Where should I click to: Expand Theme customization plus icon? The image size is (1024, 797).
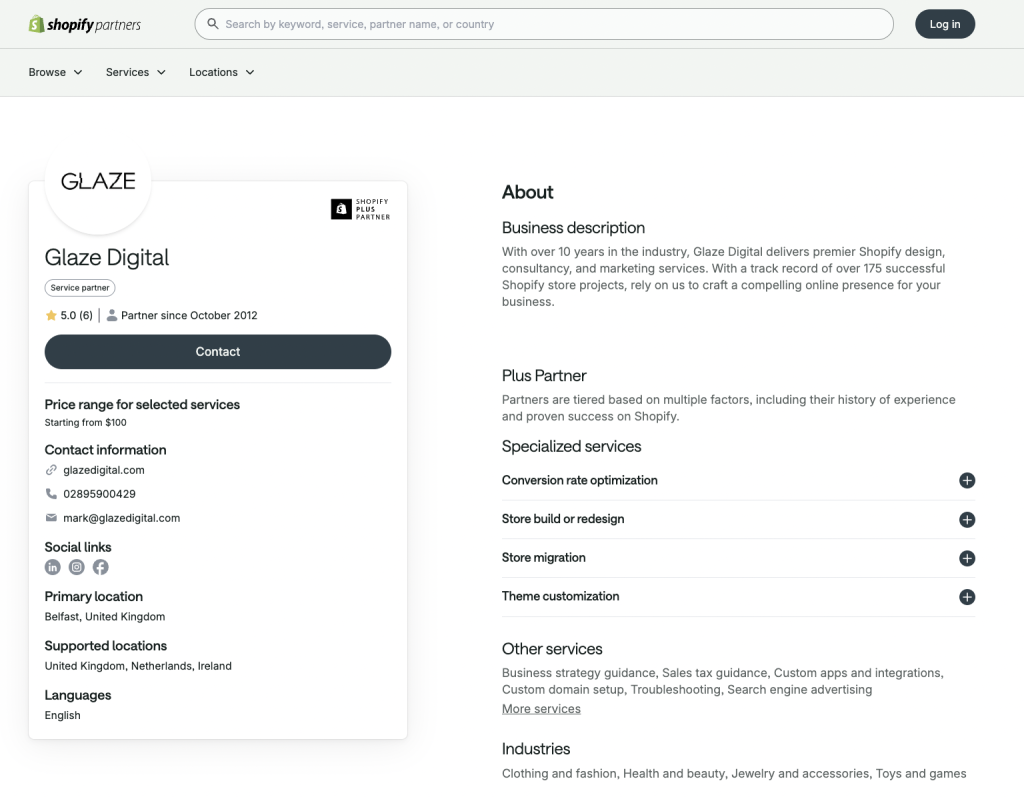(x=967, y=597)
